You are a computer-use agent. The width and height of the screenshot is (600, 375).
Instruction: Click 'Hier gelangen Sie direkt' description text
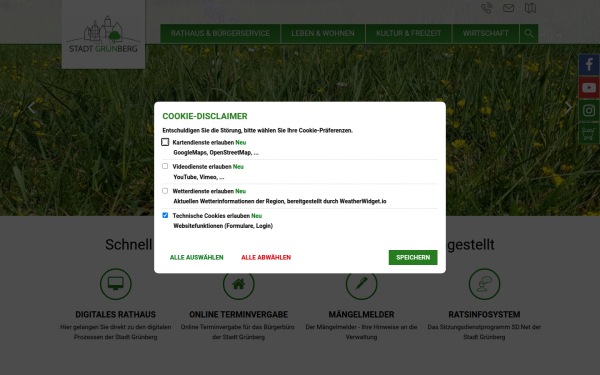coord(116,332)
